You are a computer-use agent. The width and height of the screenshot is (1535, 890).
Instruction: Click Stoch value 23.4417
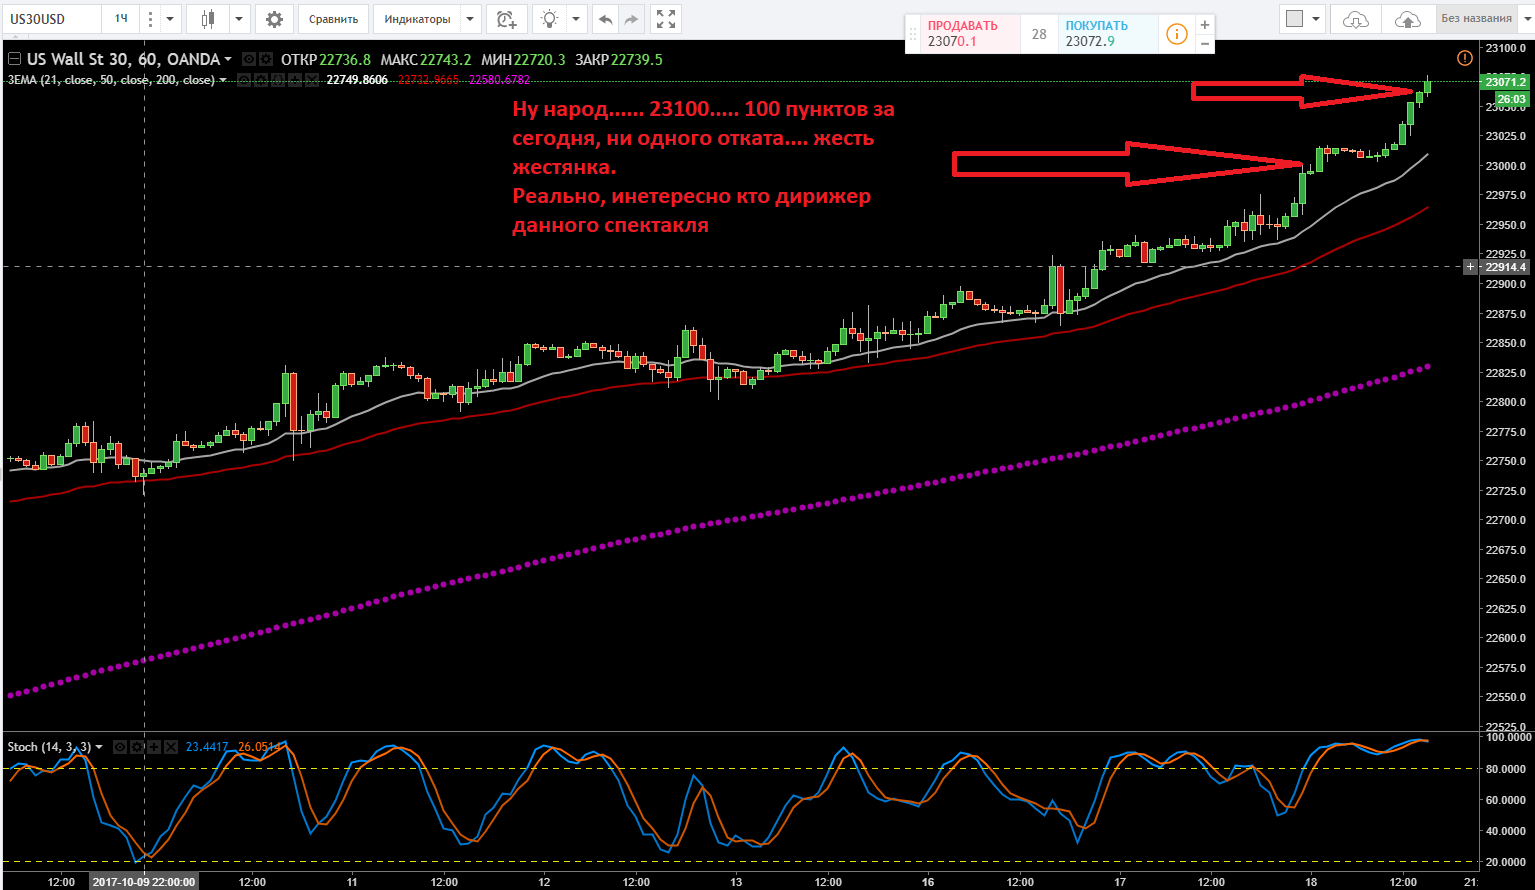click(x=207, y=747)
